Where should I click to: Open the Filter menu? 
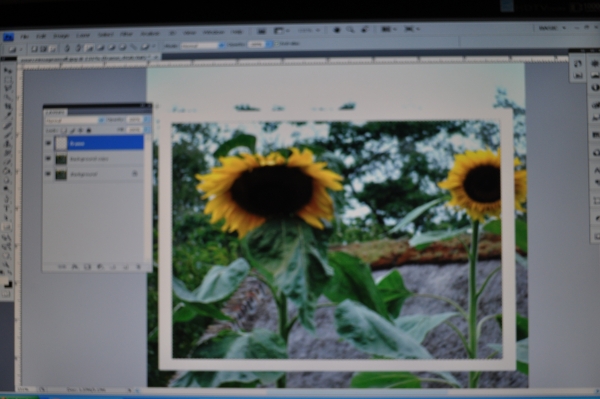(126, 34)
